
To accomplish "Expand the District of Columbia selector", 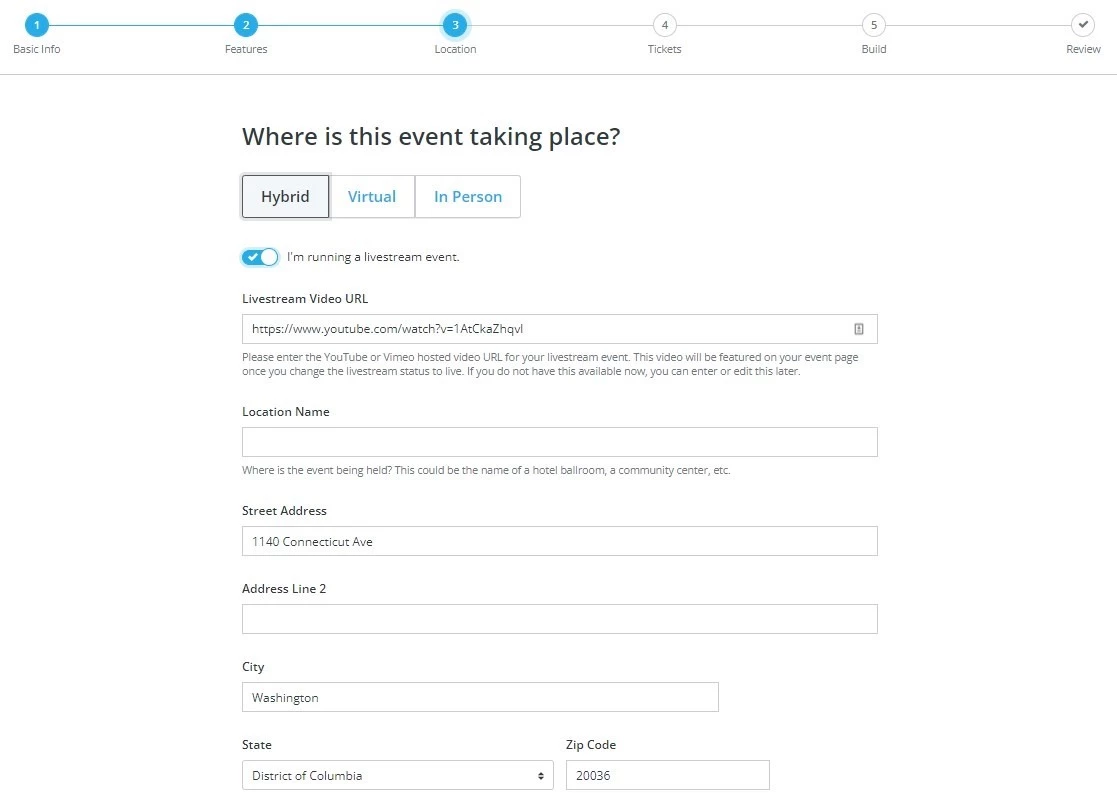I will pyautogui.click(x=397, y=775).
